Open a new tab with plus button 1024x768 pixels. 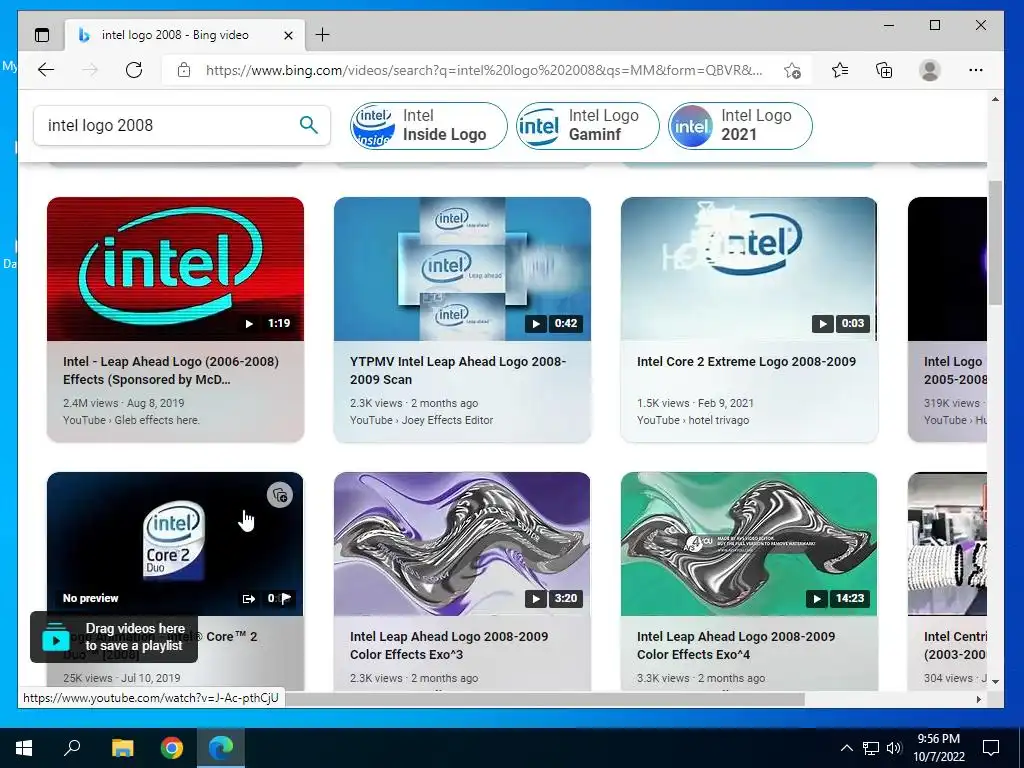coord(323,35)
